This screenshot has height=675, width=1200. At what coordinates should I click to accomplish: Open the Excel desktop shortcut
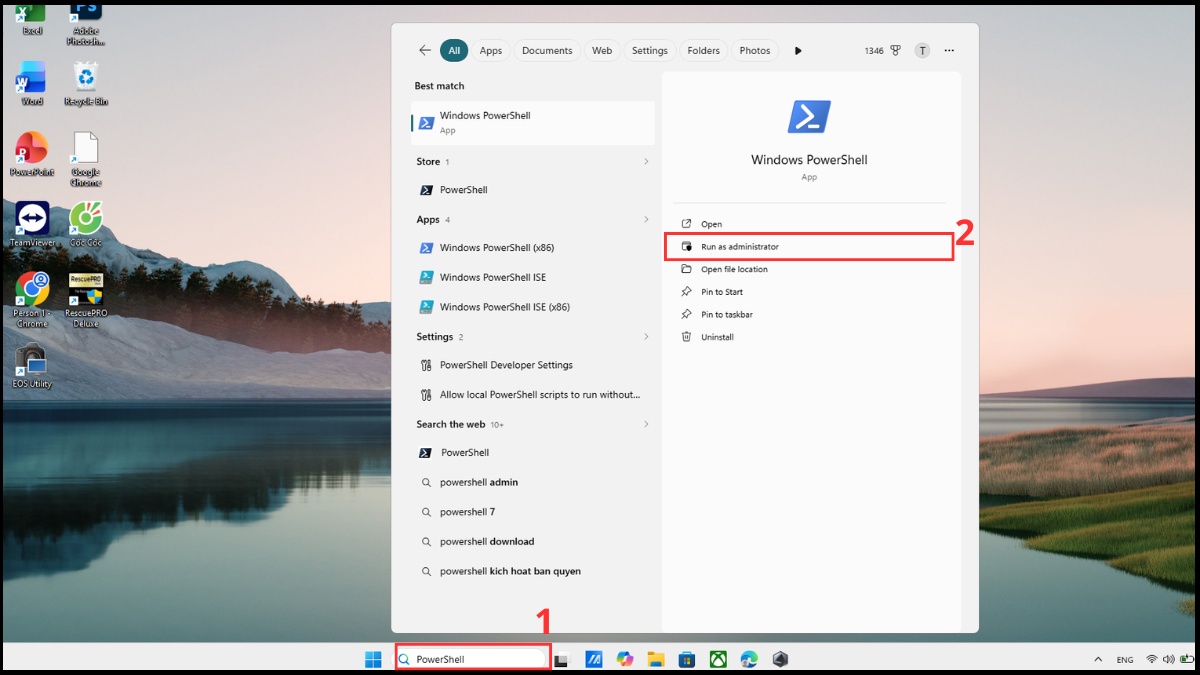[32, 17]
